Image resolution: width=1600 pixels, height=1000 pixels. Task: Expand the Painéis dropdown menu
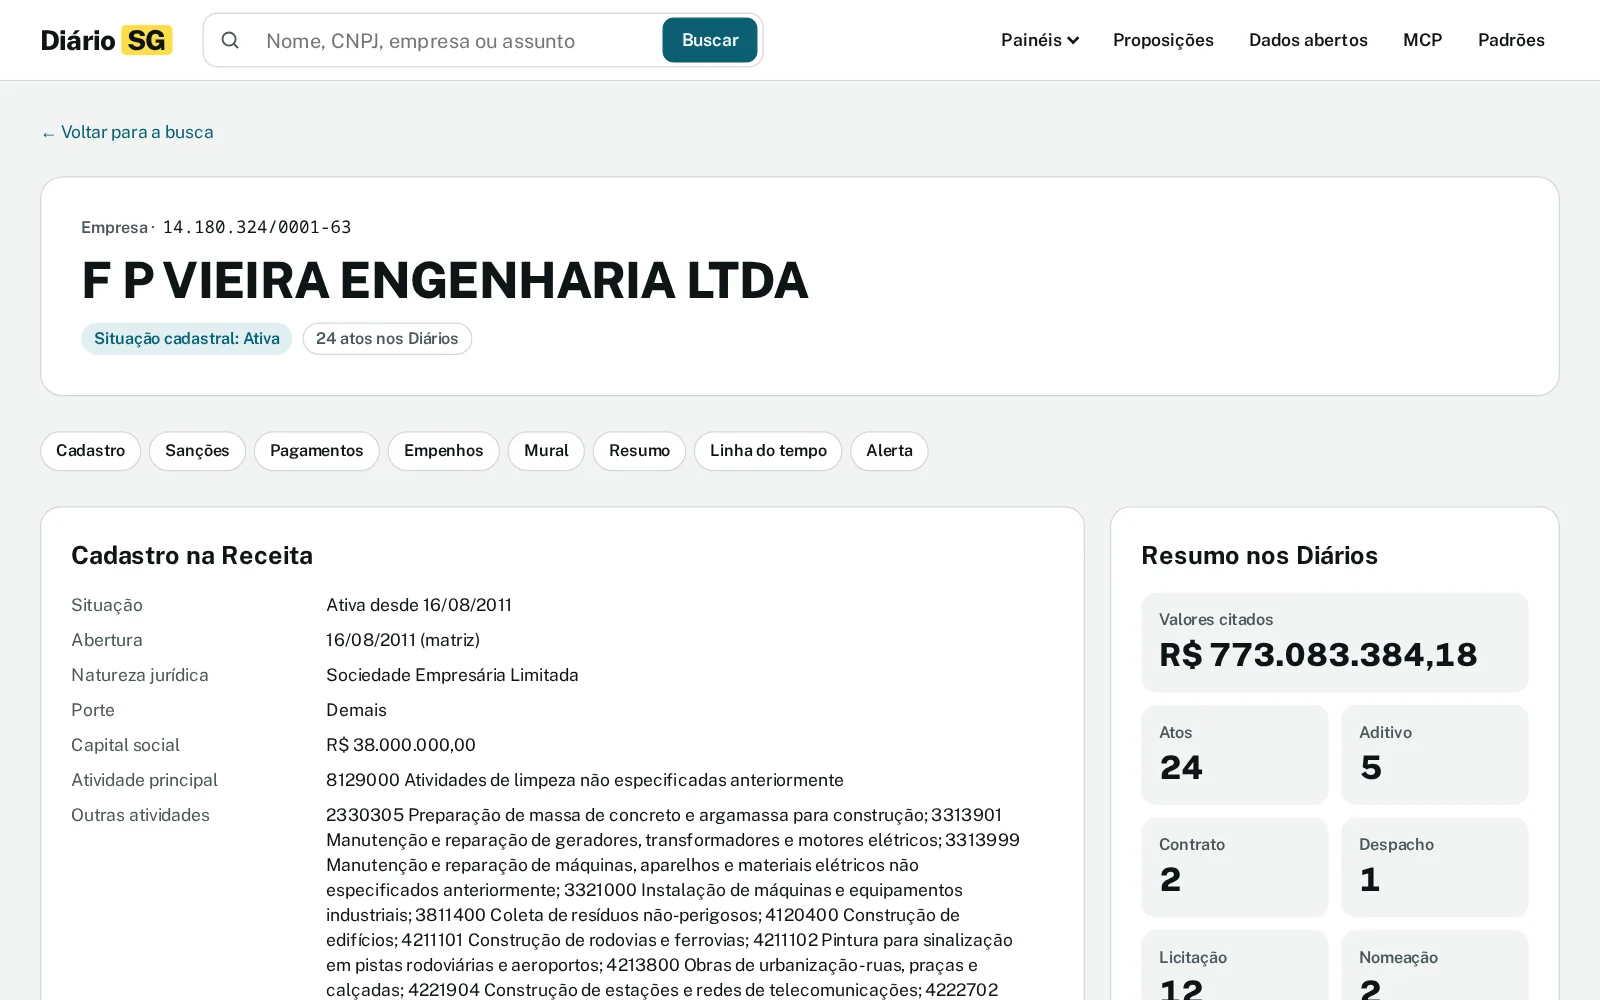[1040, 40]
